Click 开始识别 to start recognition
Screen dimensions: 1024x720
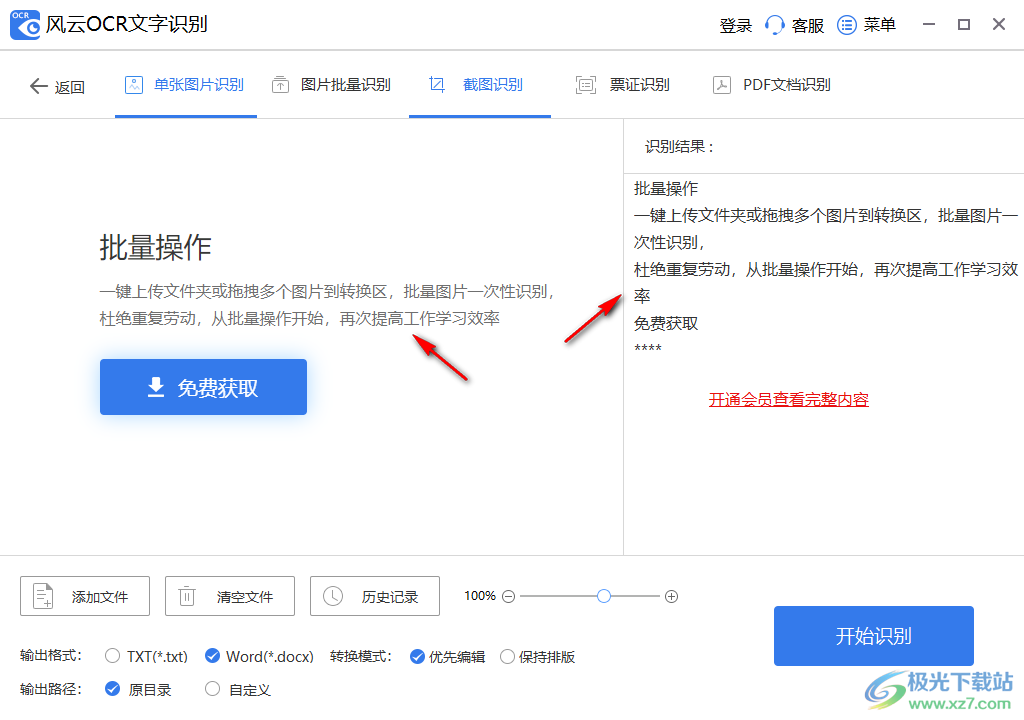pos(874,636)
